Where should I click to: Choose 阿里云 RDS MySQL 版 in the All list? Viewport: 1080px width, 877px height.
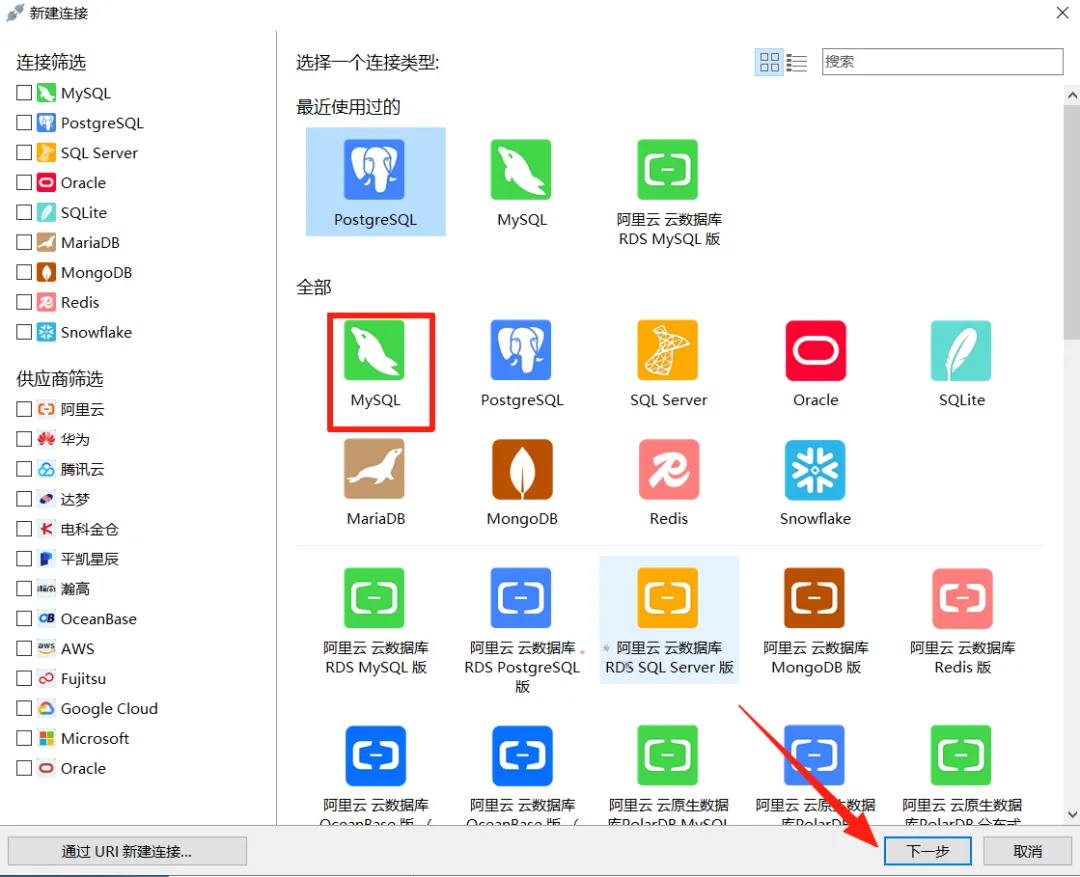point(375,620)
